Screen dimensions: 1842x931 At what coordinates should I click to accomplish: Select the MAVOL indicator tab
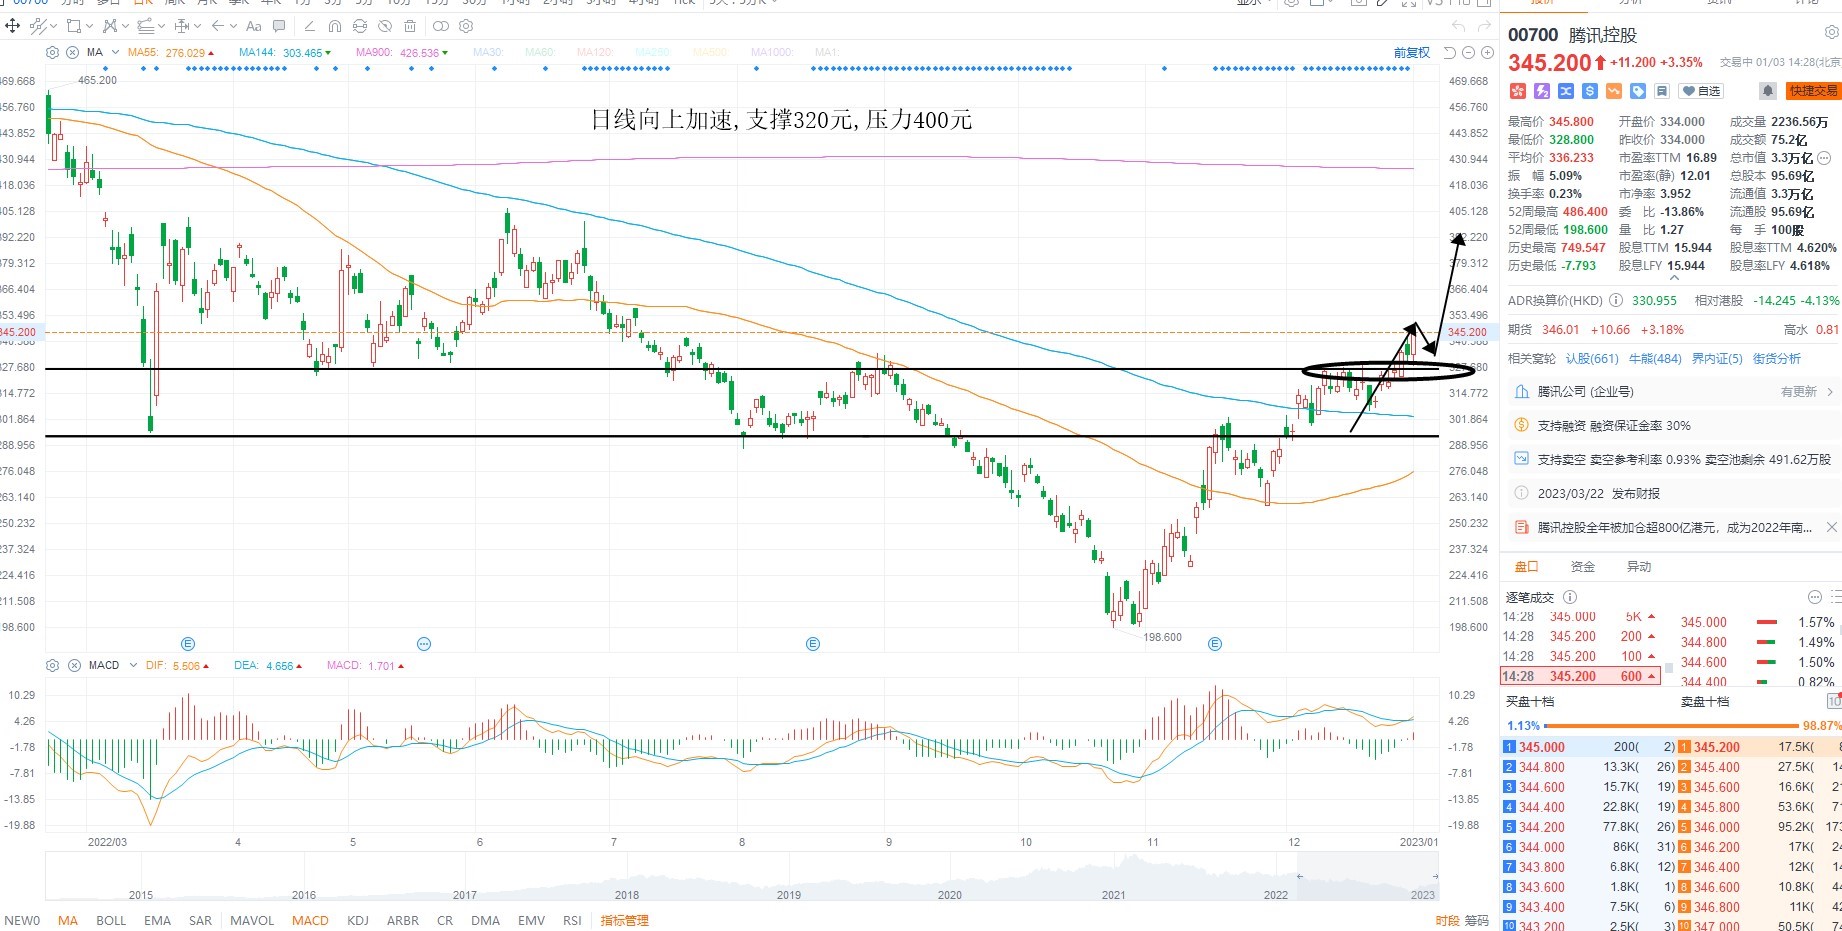pyautogui.click(x=252, y=920)
